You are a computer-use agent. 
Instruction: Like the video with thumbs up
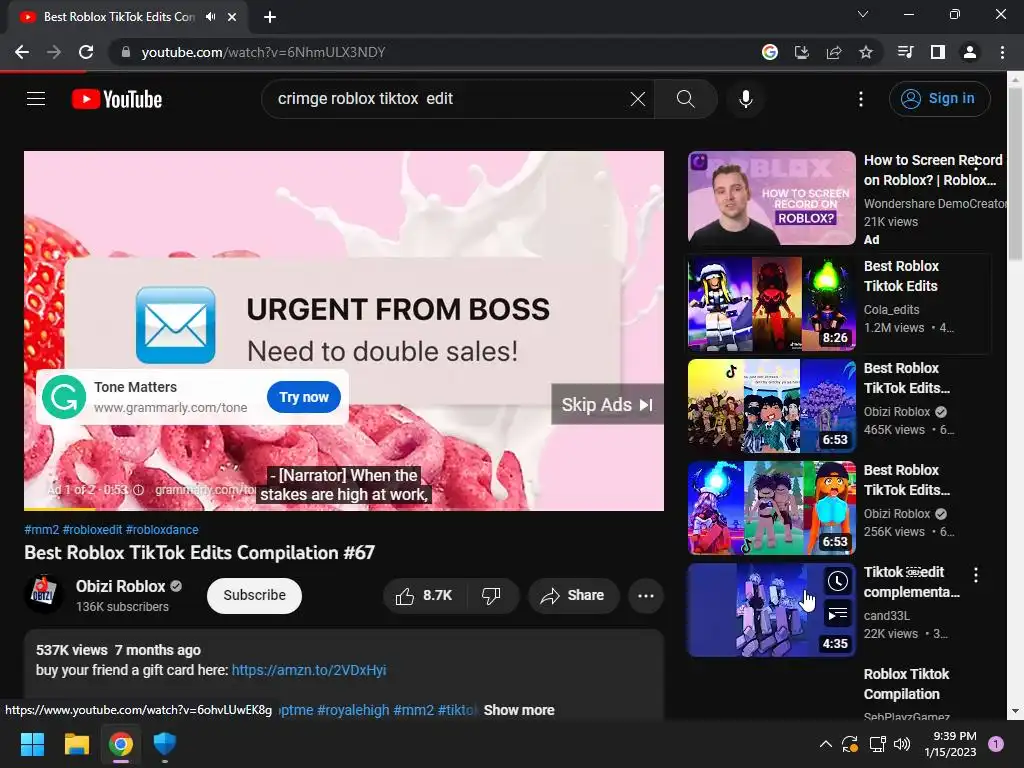click(x=424, y=596)
